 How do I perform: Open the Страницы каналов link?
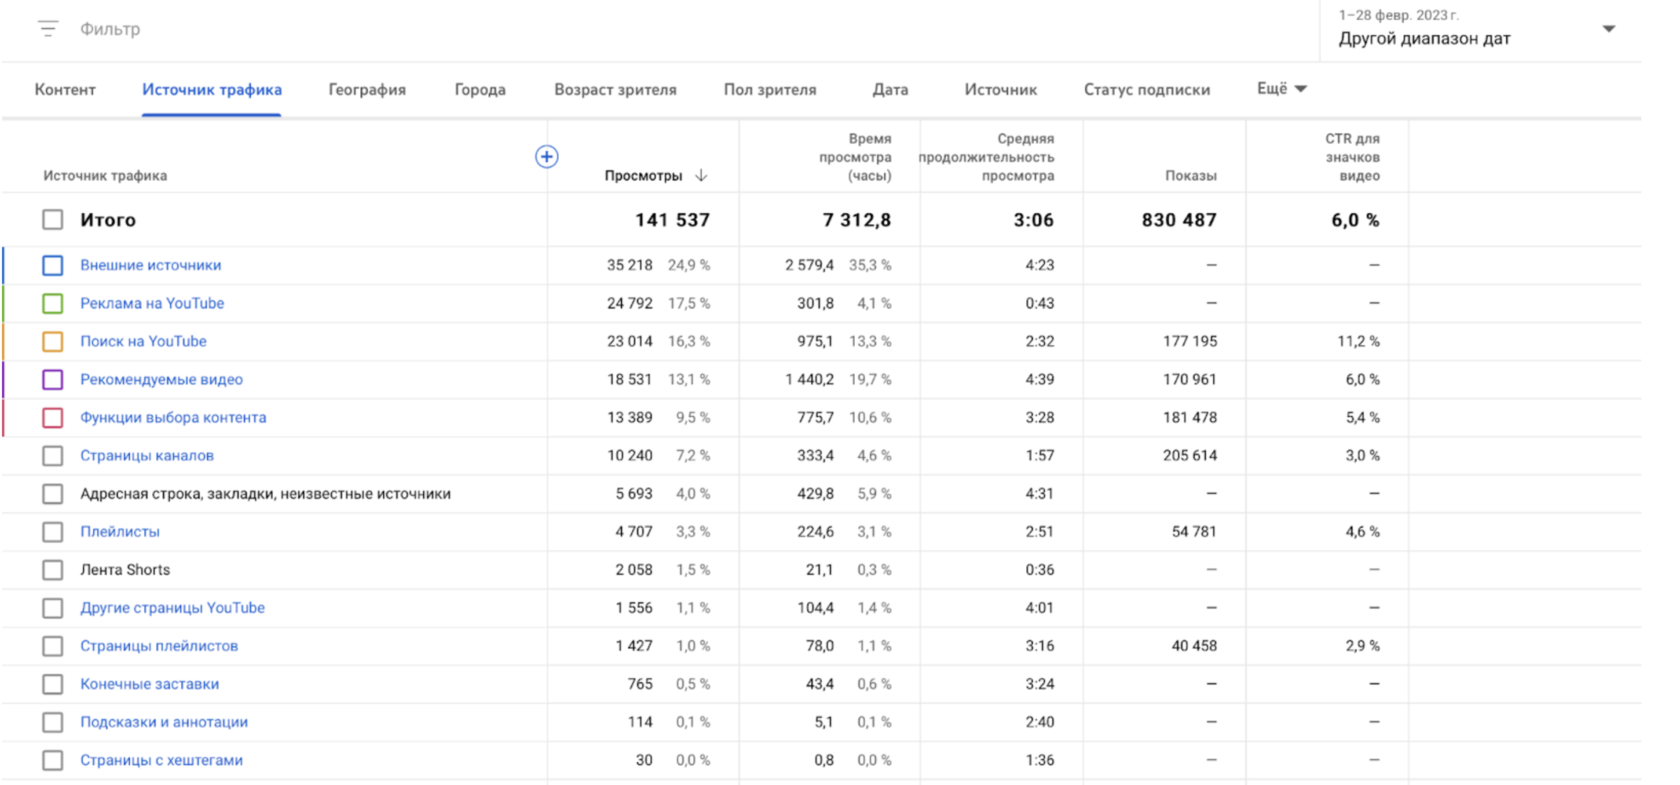point(147,455)
